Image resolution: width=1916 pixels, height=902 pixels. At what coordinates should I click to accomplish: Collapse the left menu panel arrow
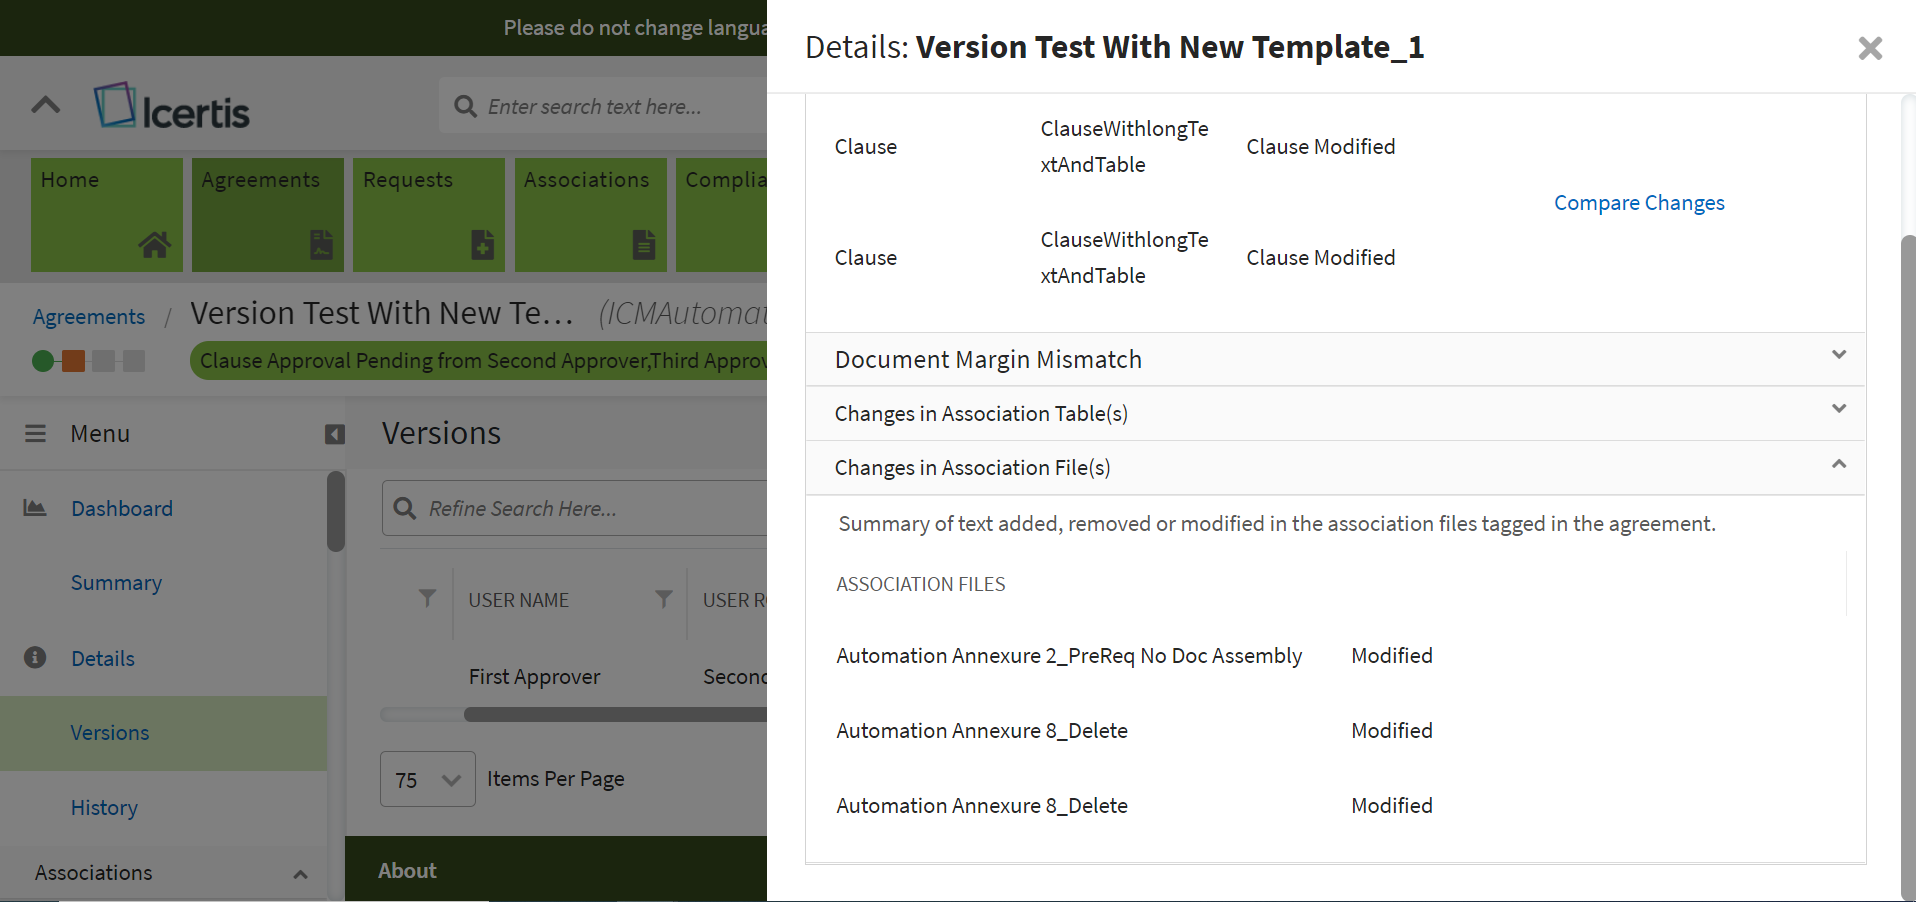tap(335, 434)
